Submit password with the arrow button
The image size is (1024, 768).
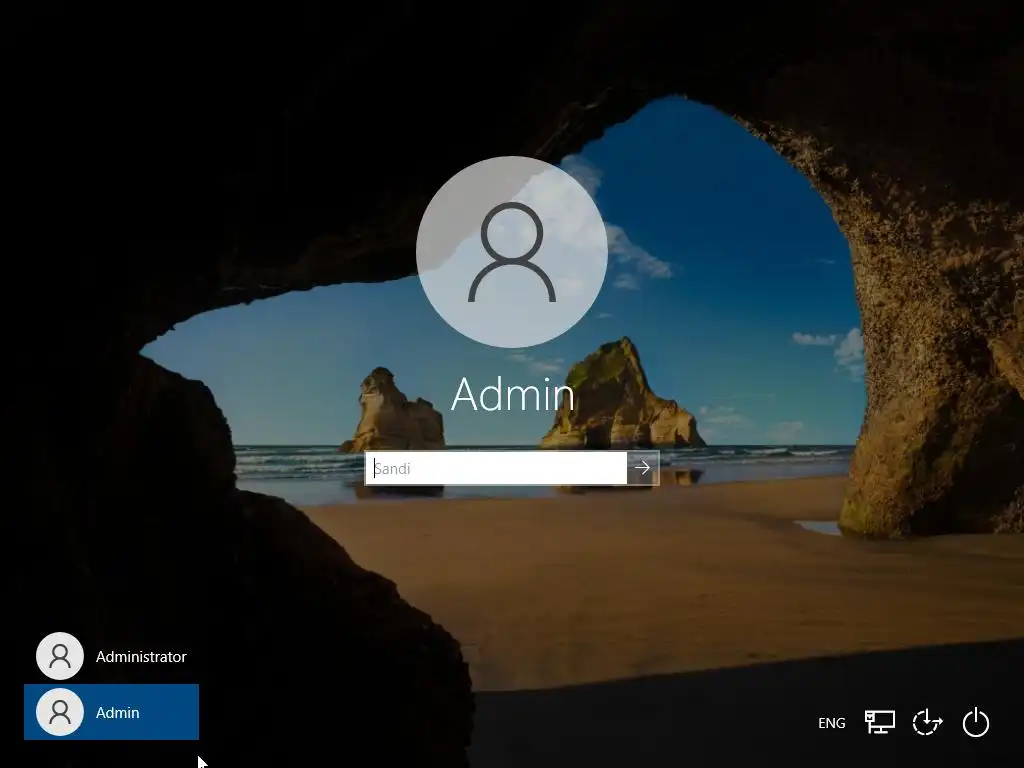[643, 468]
